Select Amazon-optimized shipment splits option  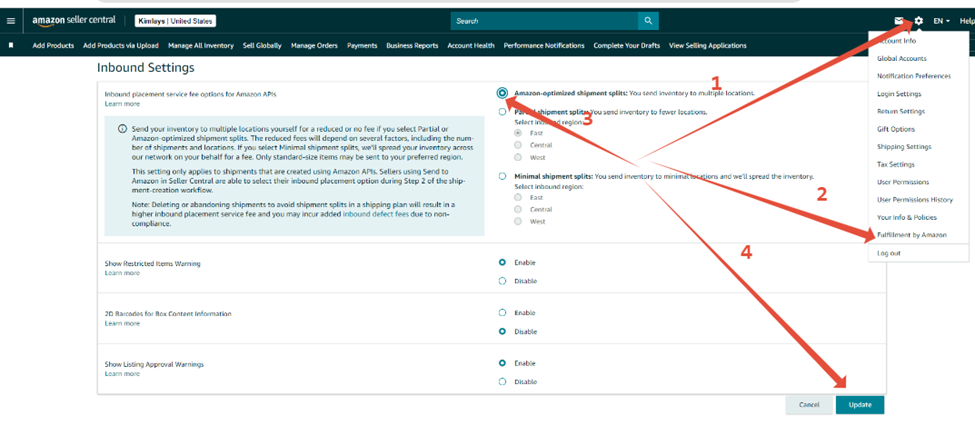tap(502, 93)
